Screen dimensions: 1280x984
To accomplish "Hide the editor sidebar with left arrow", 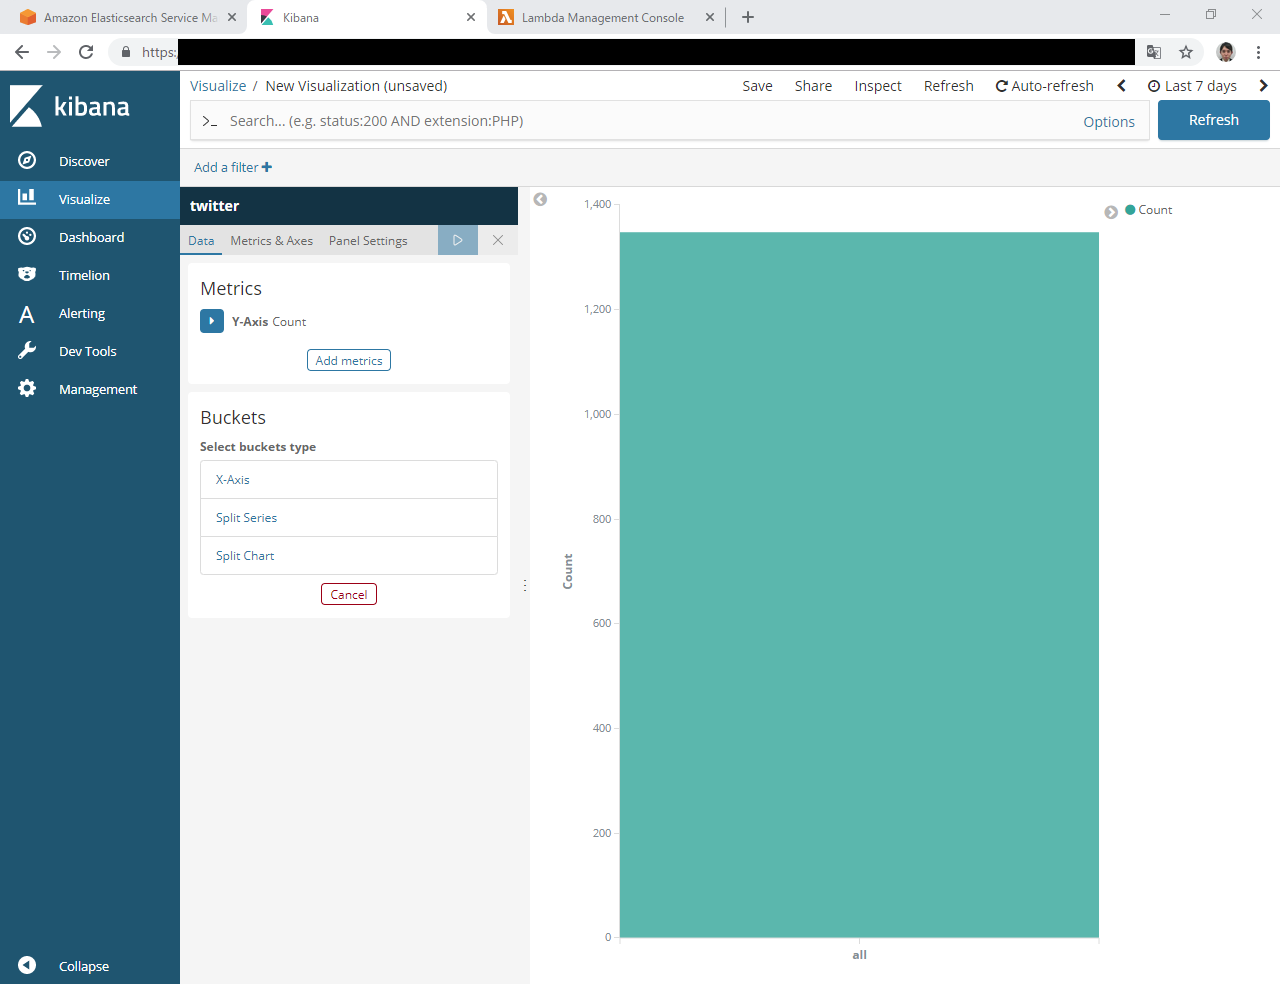I will (540, 199).
